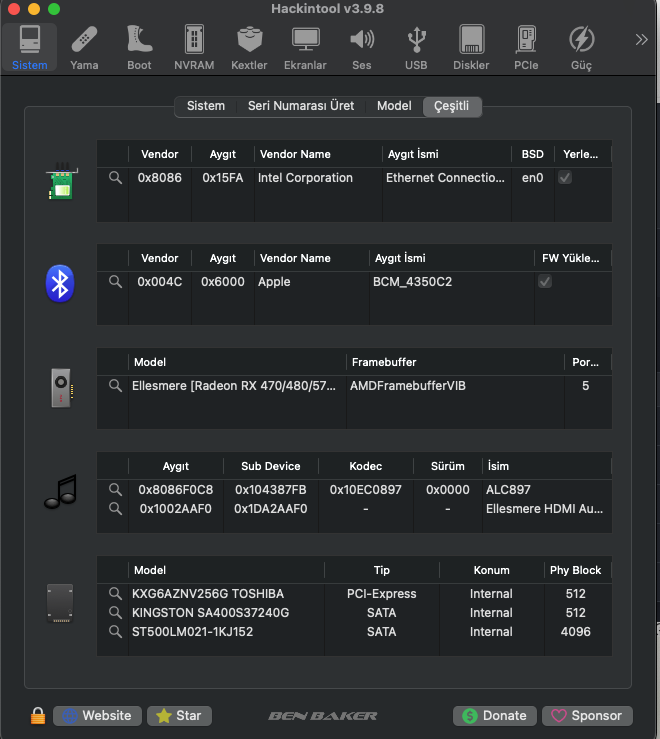Image resolution: width=660 pixels, height=739 pixels.
Task: Switch to the Seri Numarası Üret tab
Action: pos(301,106)
